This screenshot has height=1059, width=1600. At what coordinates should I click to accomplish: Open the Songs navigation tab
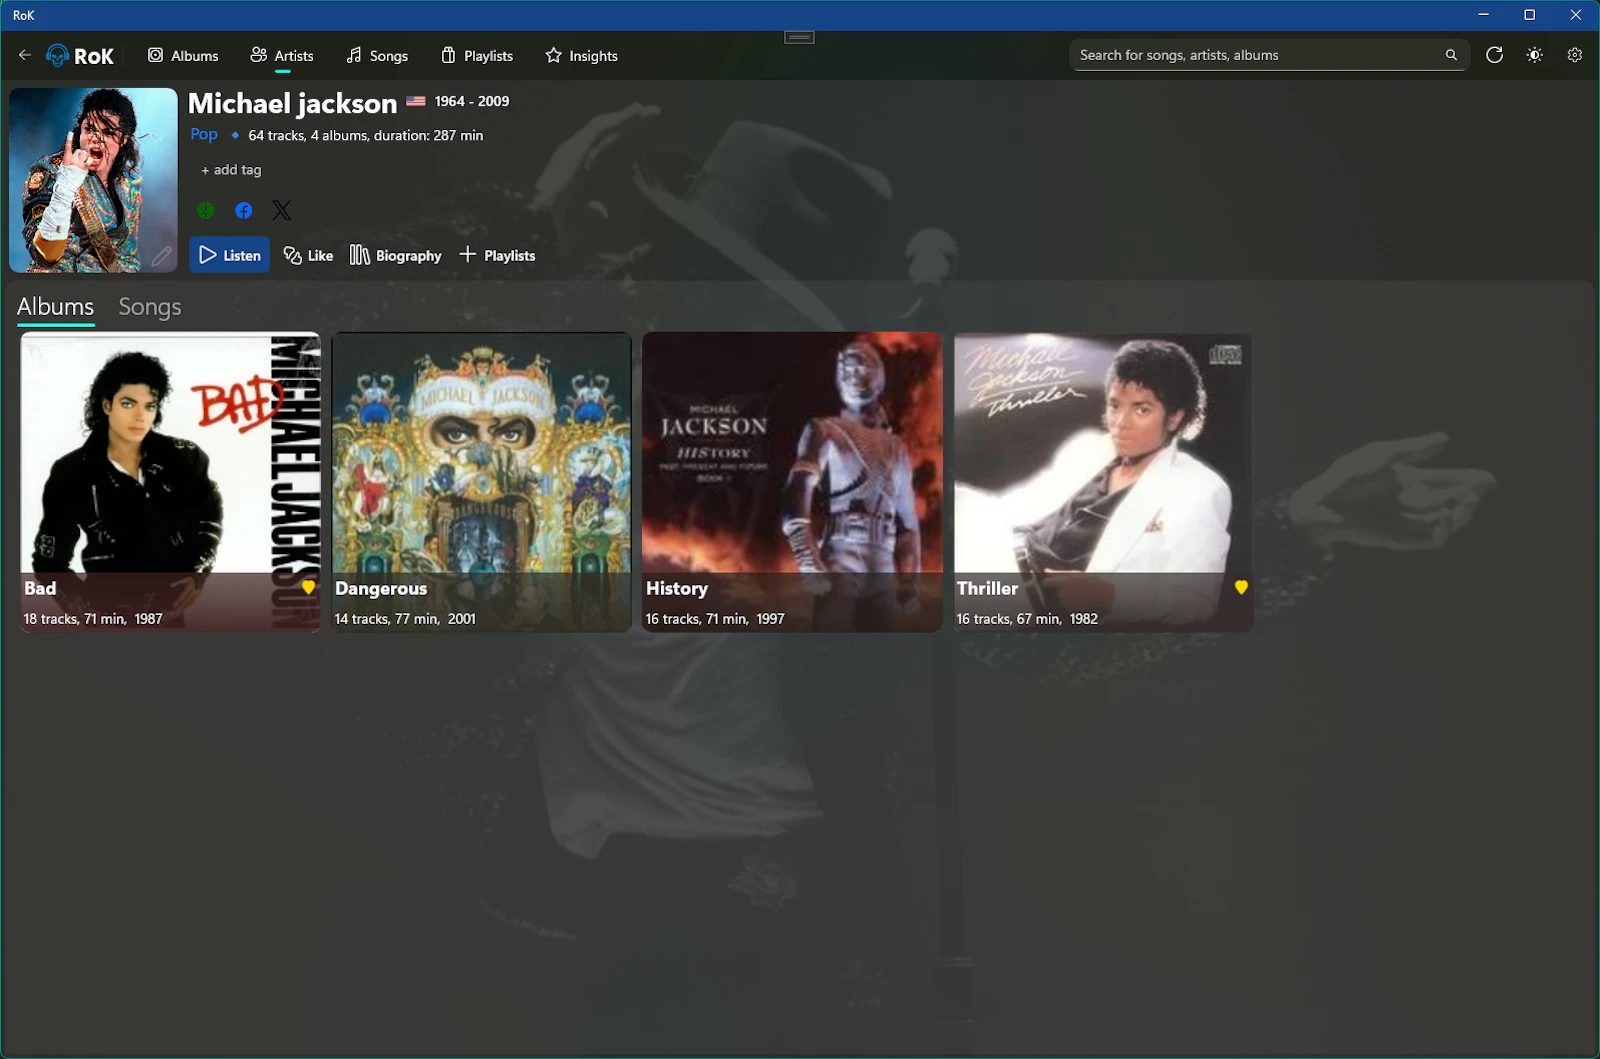click(x=377, y=56)
